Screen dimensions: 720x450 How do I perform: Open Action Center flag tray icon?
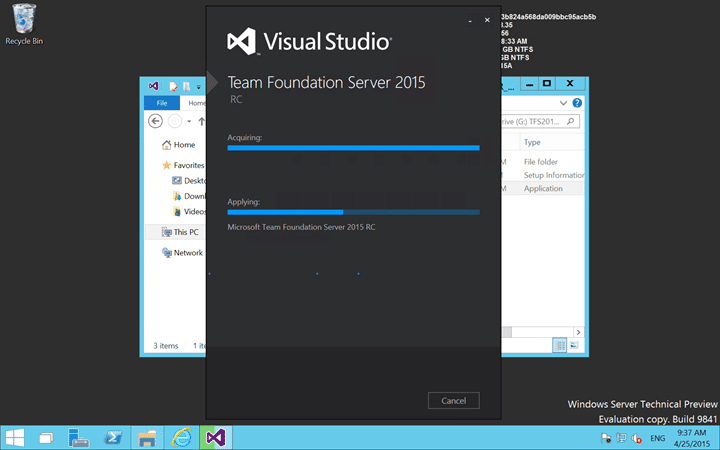click(x=606, y=438)
